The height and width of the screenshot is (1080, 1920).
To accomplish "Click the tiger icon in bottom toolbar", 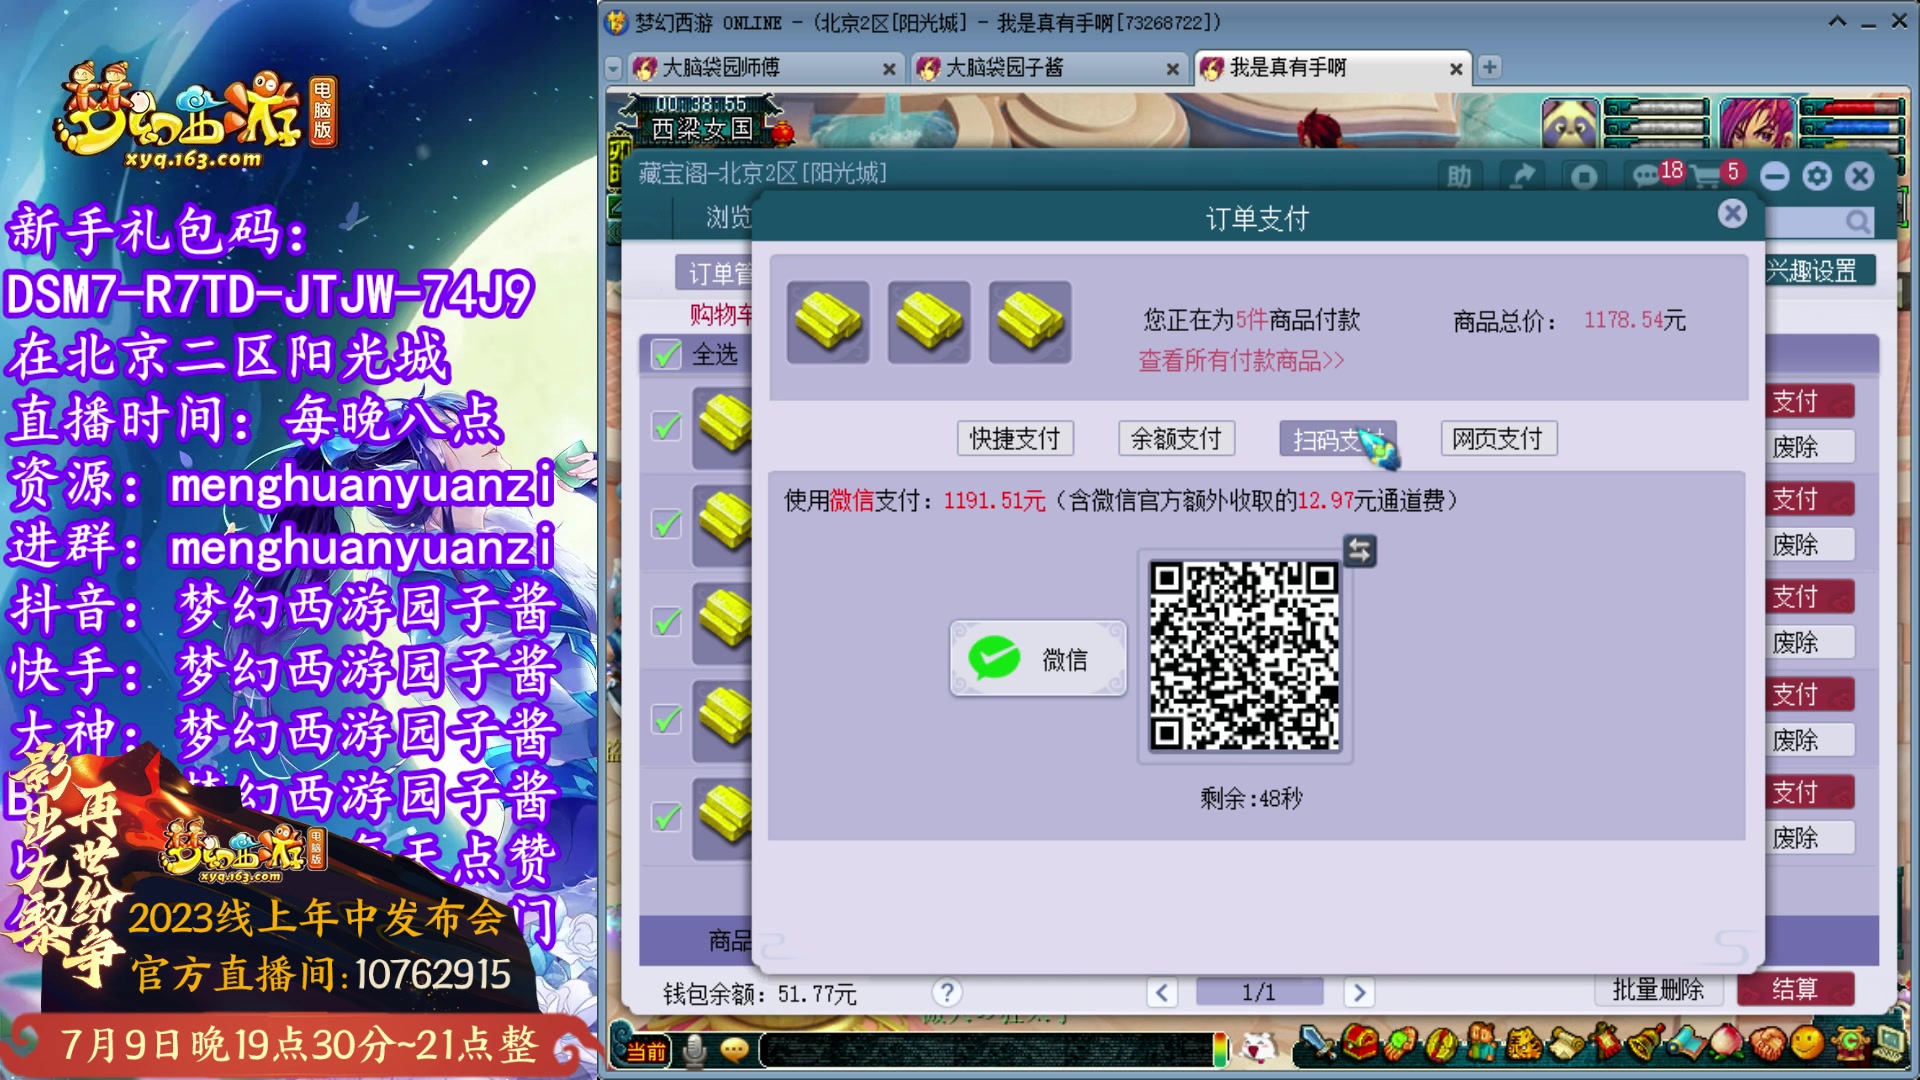I will coord(1524,1045).
